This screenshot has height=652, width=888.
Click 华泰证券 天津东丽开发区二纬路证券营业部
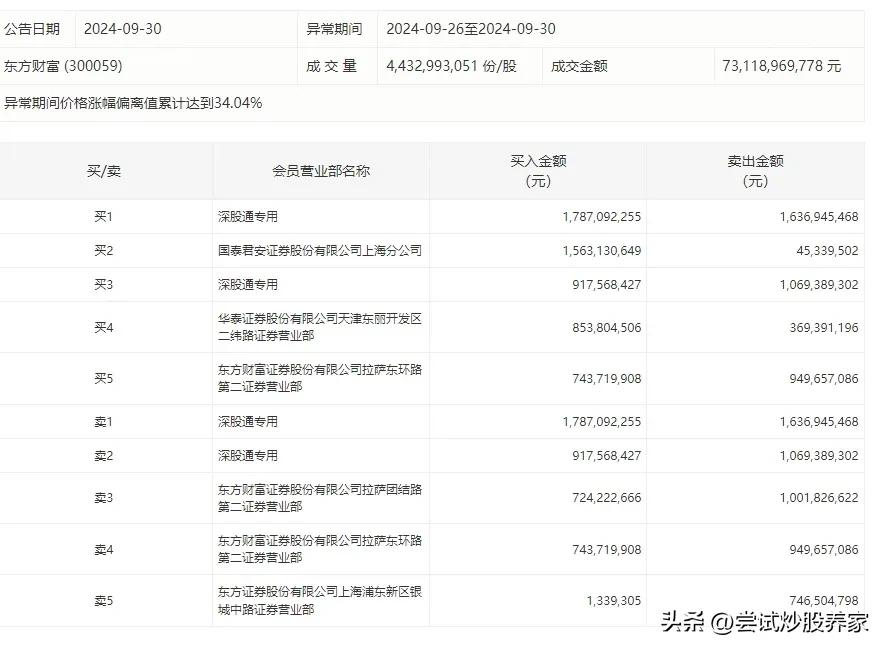320,327
